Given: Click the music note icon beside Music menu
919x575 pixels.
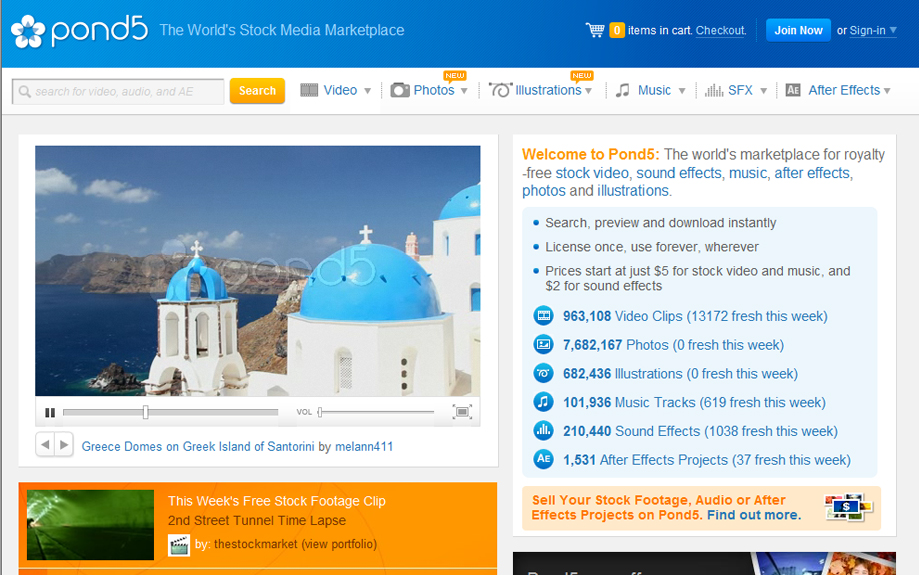Looking at the screenshot, I should (622, 90).
